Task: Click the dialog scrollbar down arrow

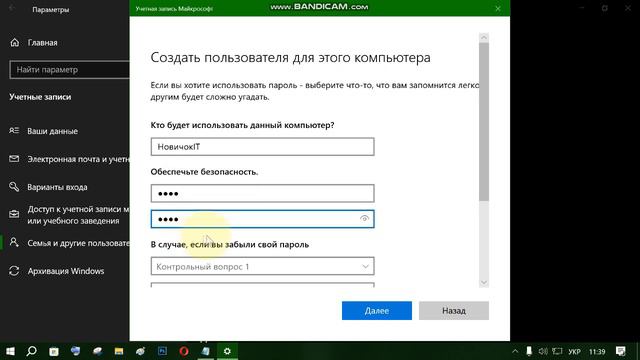Action: coord(484,282)
